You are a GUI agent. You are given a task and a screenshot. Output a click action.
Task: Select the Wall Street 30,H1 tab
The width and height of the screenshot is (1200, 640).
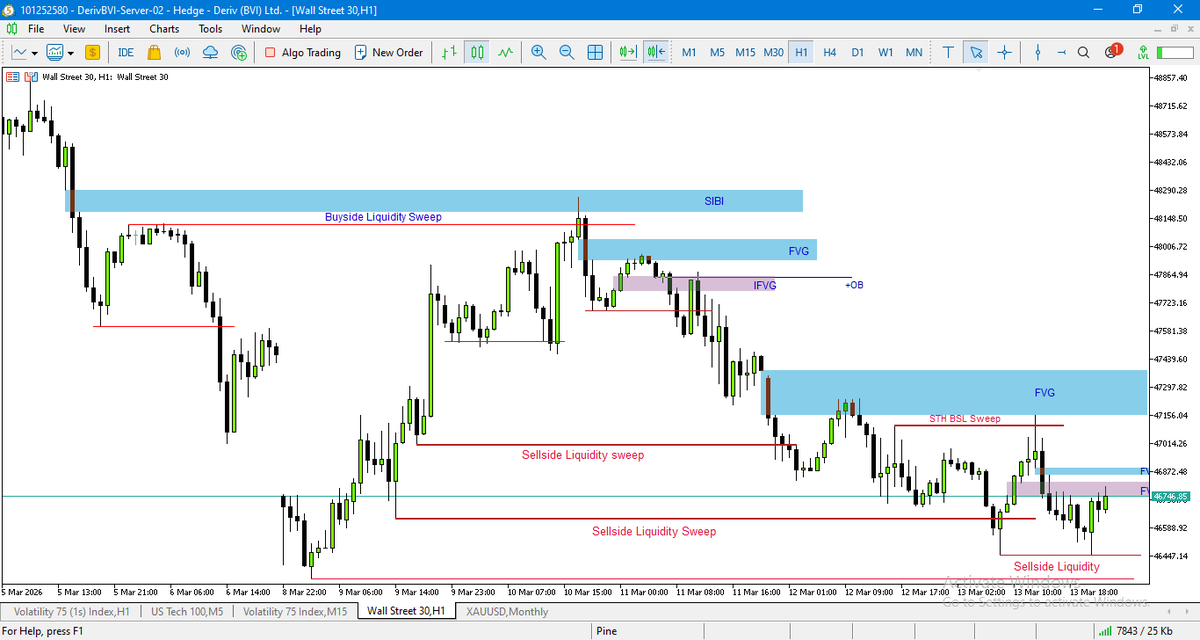point(406,611)
